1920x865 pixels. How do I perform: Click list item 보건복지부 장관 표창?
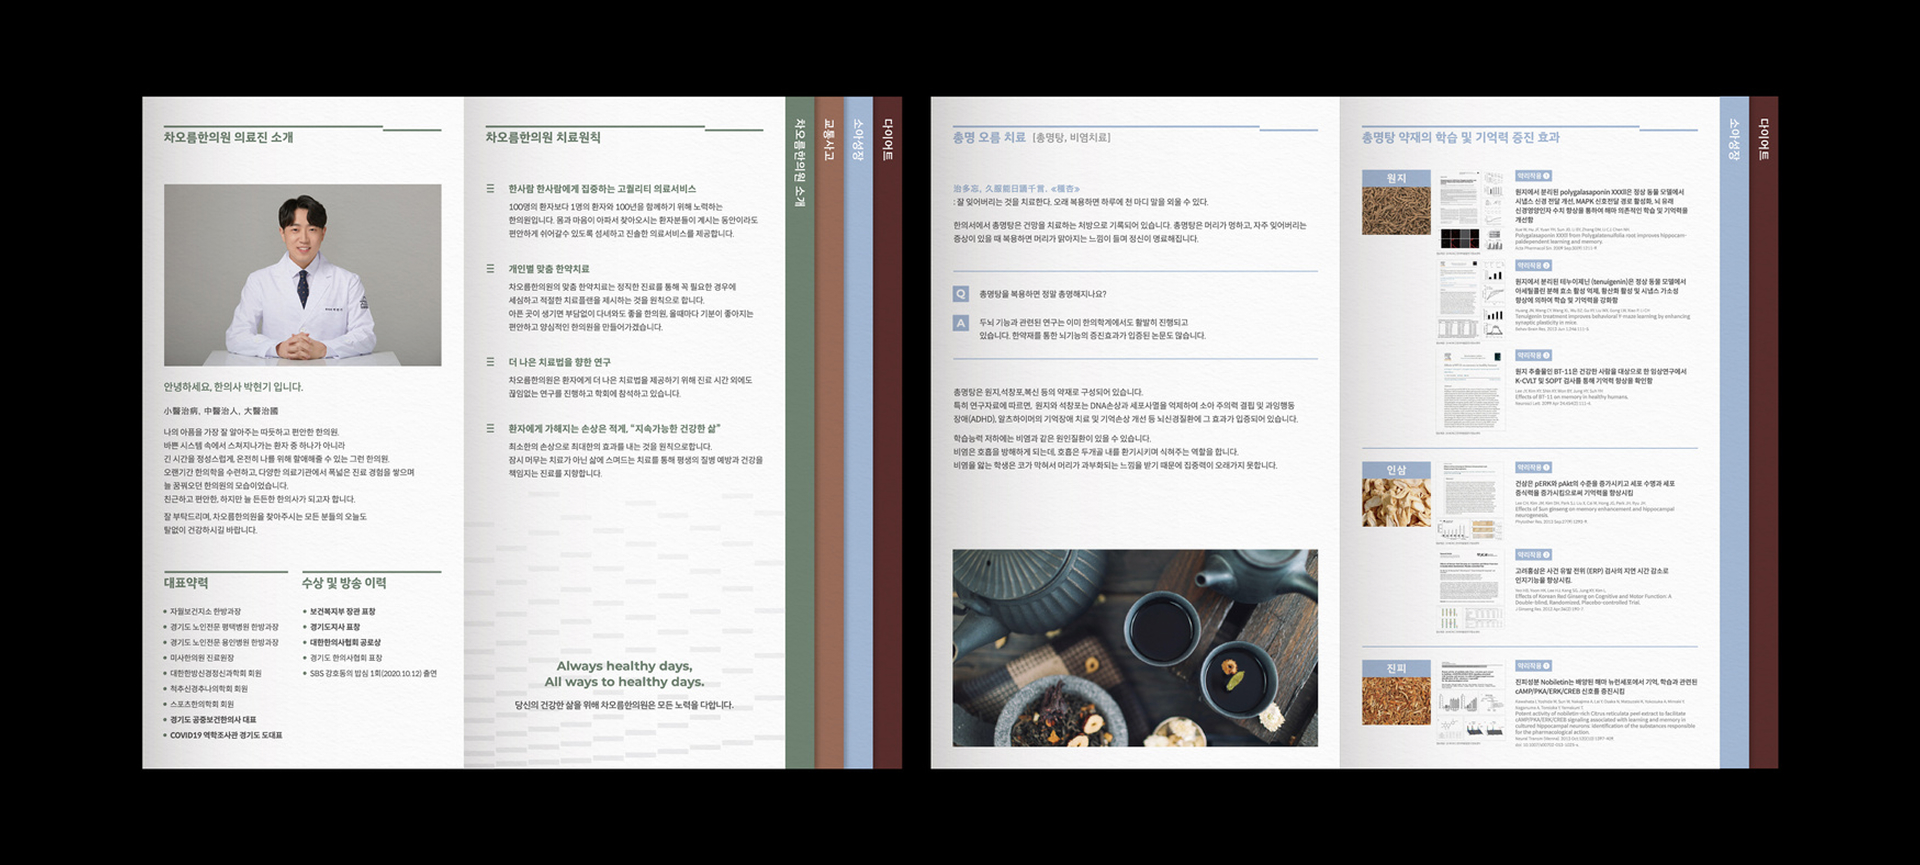(339, 611)
